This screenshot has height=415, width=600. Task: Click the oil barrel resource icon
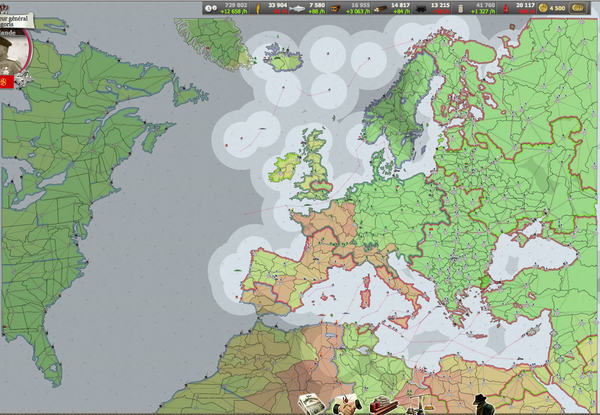pos(461,8)
